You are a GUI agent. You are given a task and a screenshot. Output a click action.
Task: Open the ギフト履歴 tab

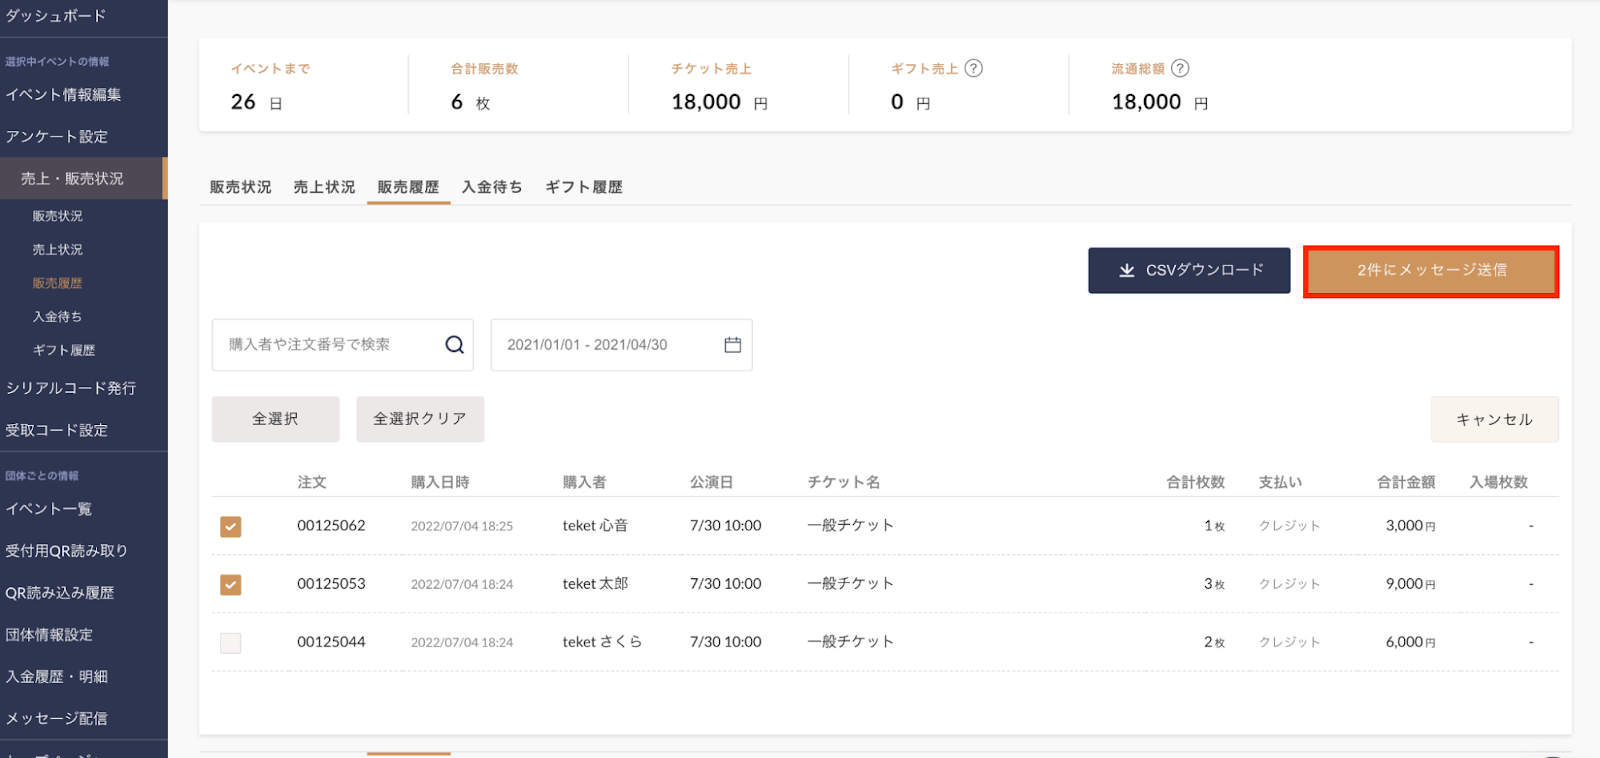[584, 187]
